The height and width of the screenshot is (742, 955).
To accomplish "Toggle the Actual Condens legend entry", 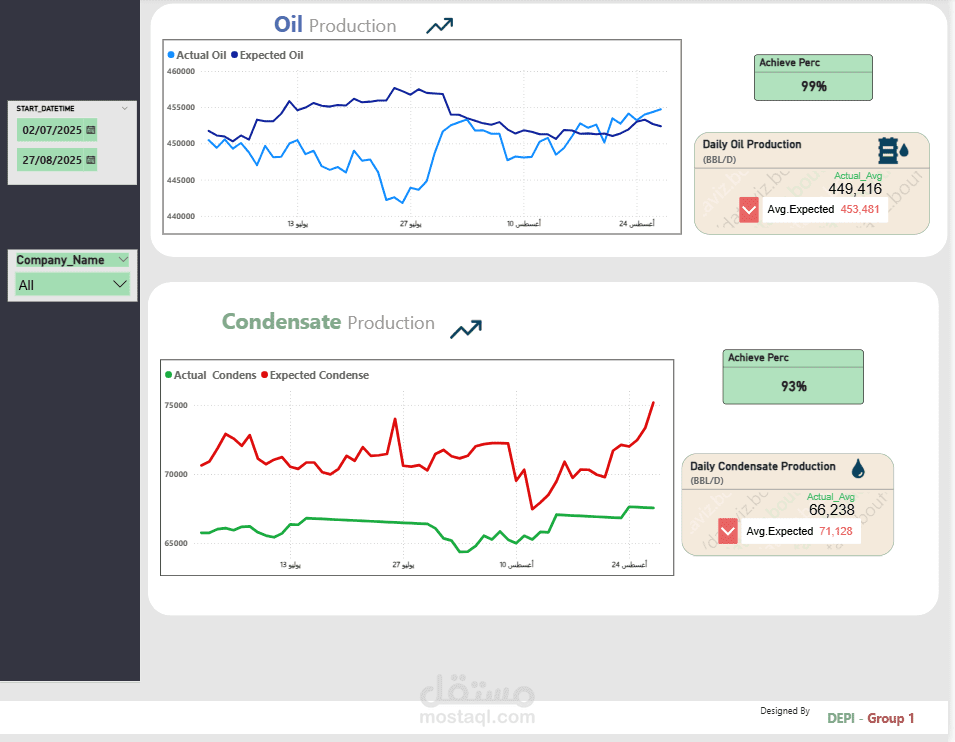I will pyautogui.click(x=212, y=375).
